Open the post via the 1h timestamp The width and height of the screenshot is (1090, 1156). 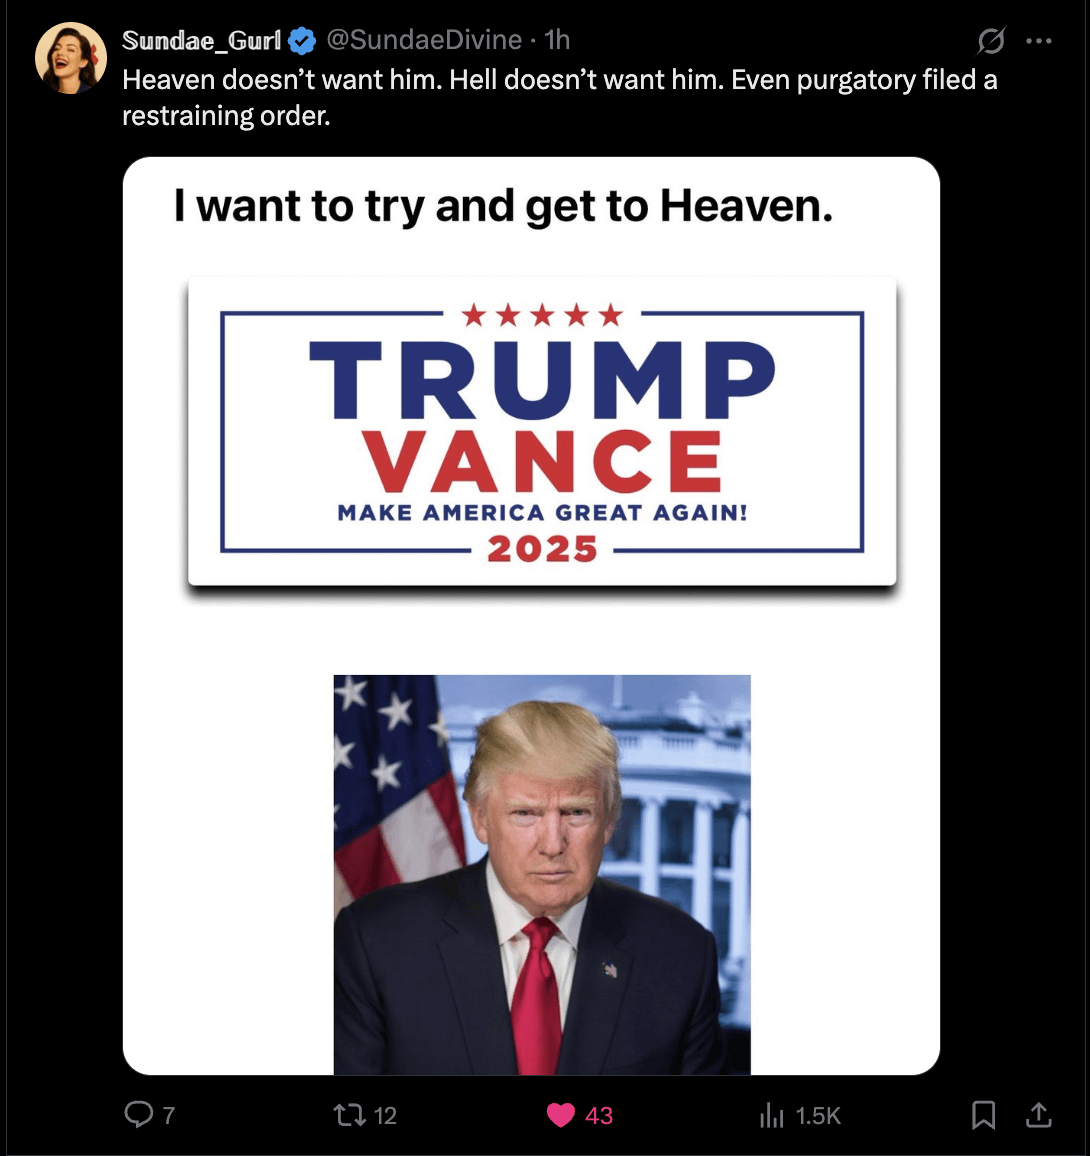[x=558, y=40]
